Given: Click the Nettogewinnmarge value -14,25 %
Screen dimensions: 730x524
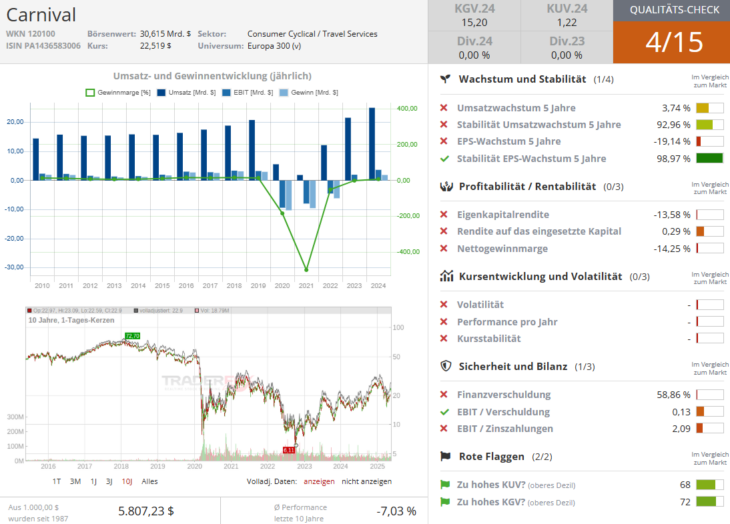Looking at the screenshot, I should coord(671,249).
